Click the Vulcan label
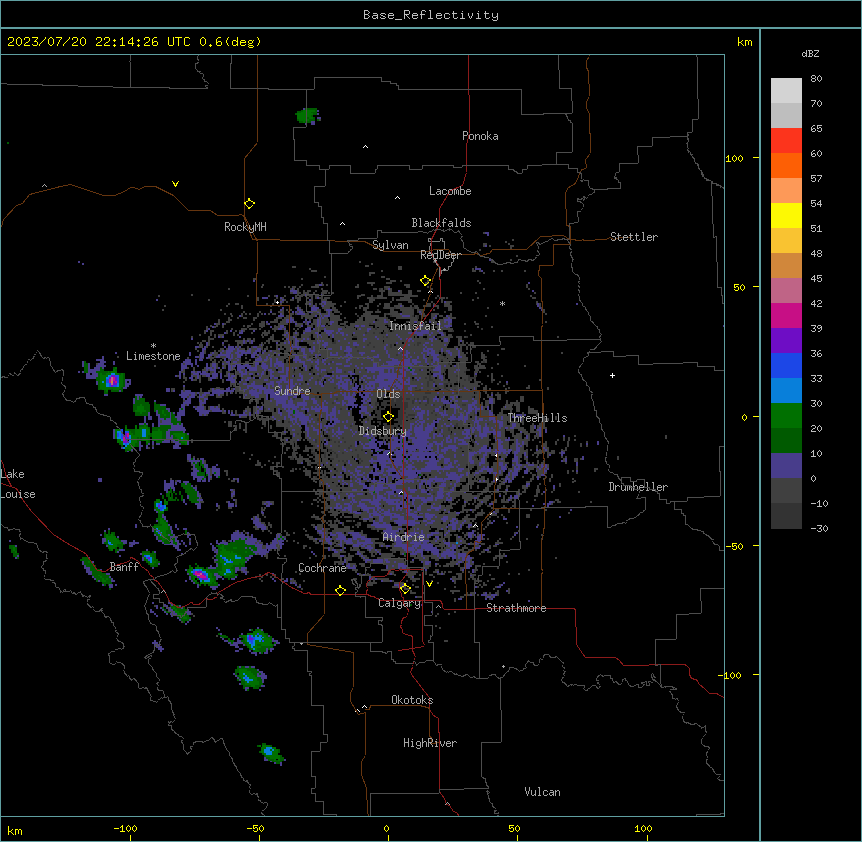 point(543,792)
